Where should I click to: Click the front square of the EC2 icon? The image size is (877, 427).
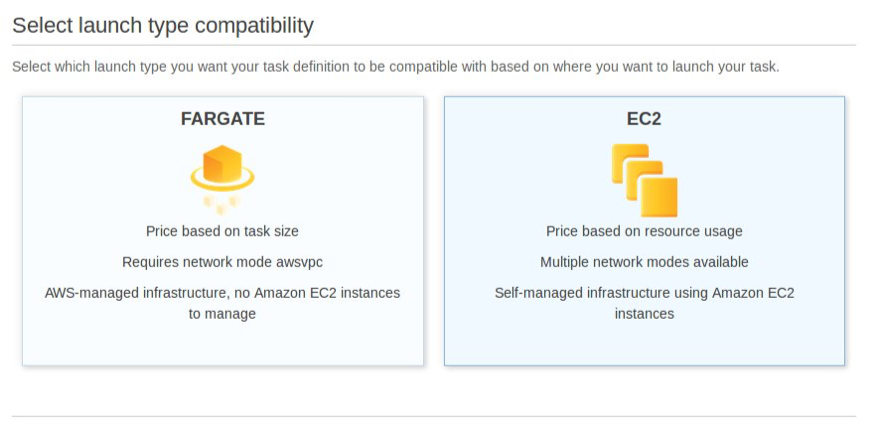tap(659, 197)
